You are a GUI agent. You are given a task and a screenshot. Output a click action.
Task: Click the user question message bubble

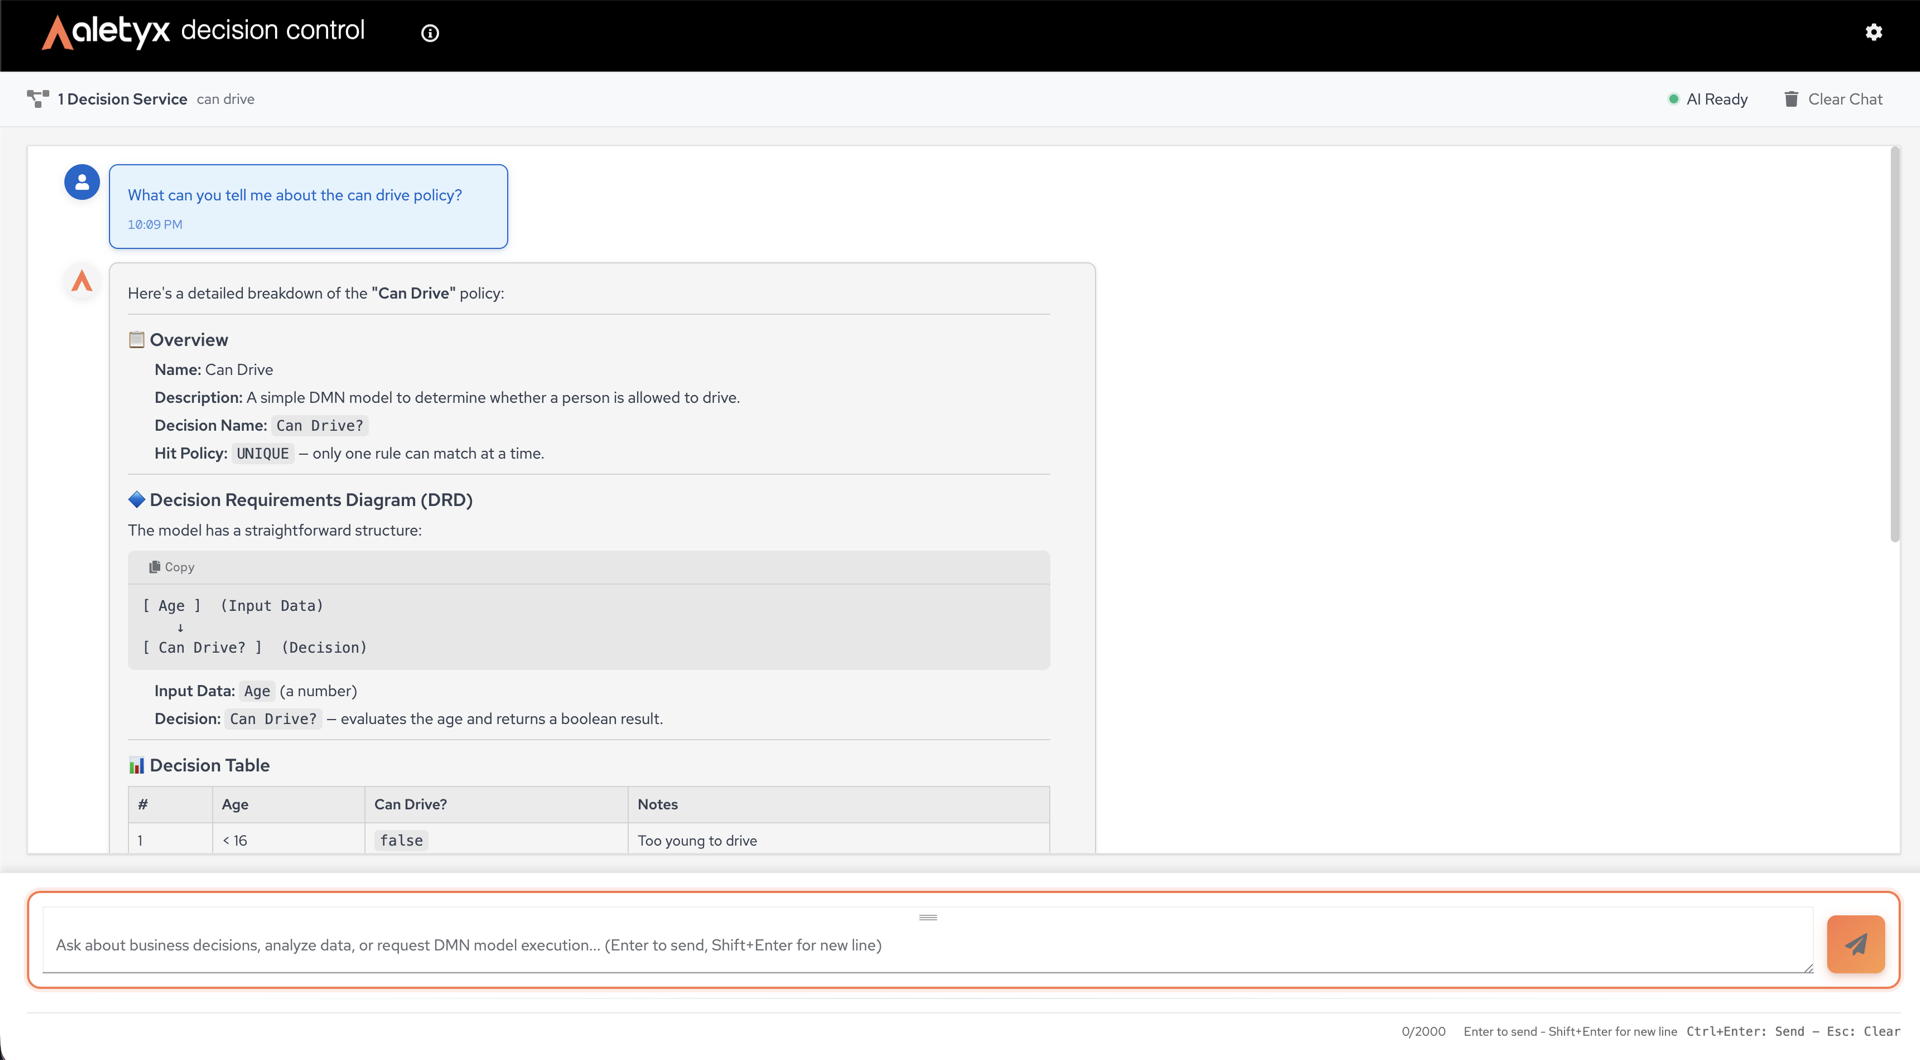point(308,206)
